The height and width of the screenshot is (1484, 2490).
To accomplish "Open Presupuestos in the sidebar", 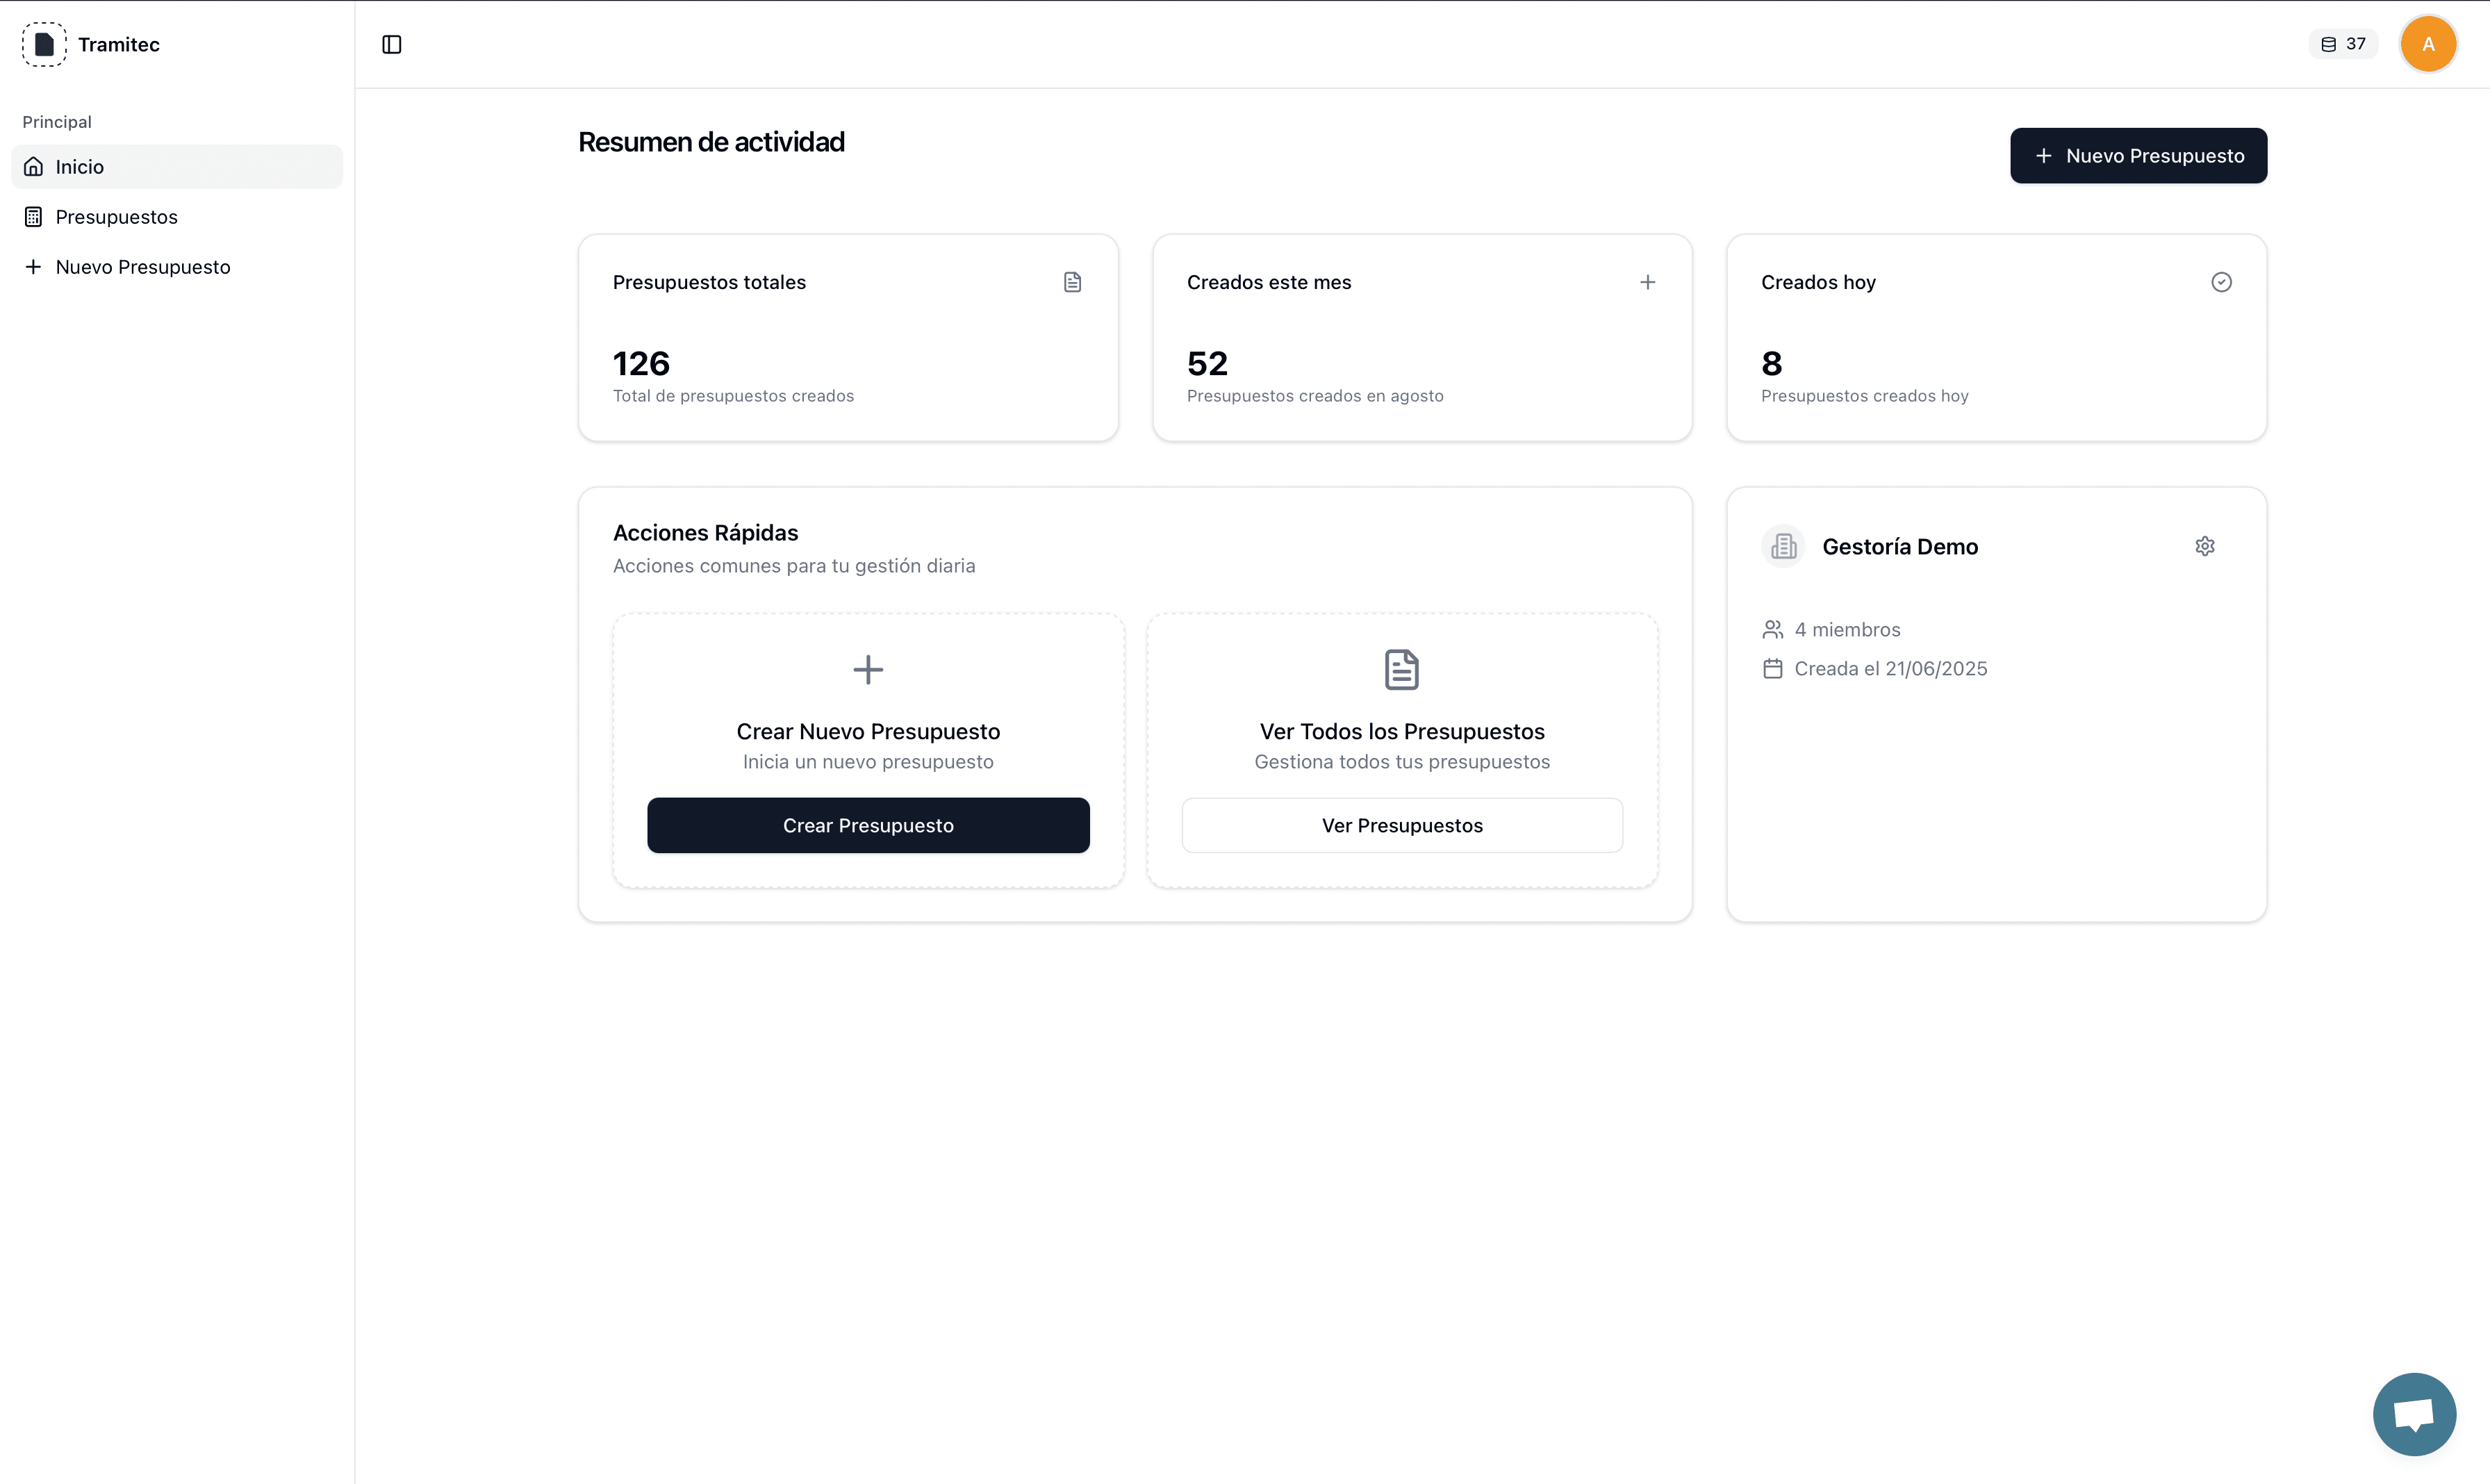I will [116, 217].
